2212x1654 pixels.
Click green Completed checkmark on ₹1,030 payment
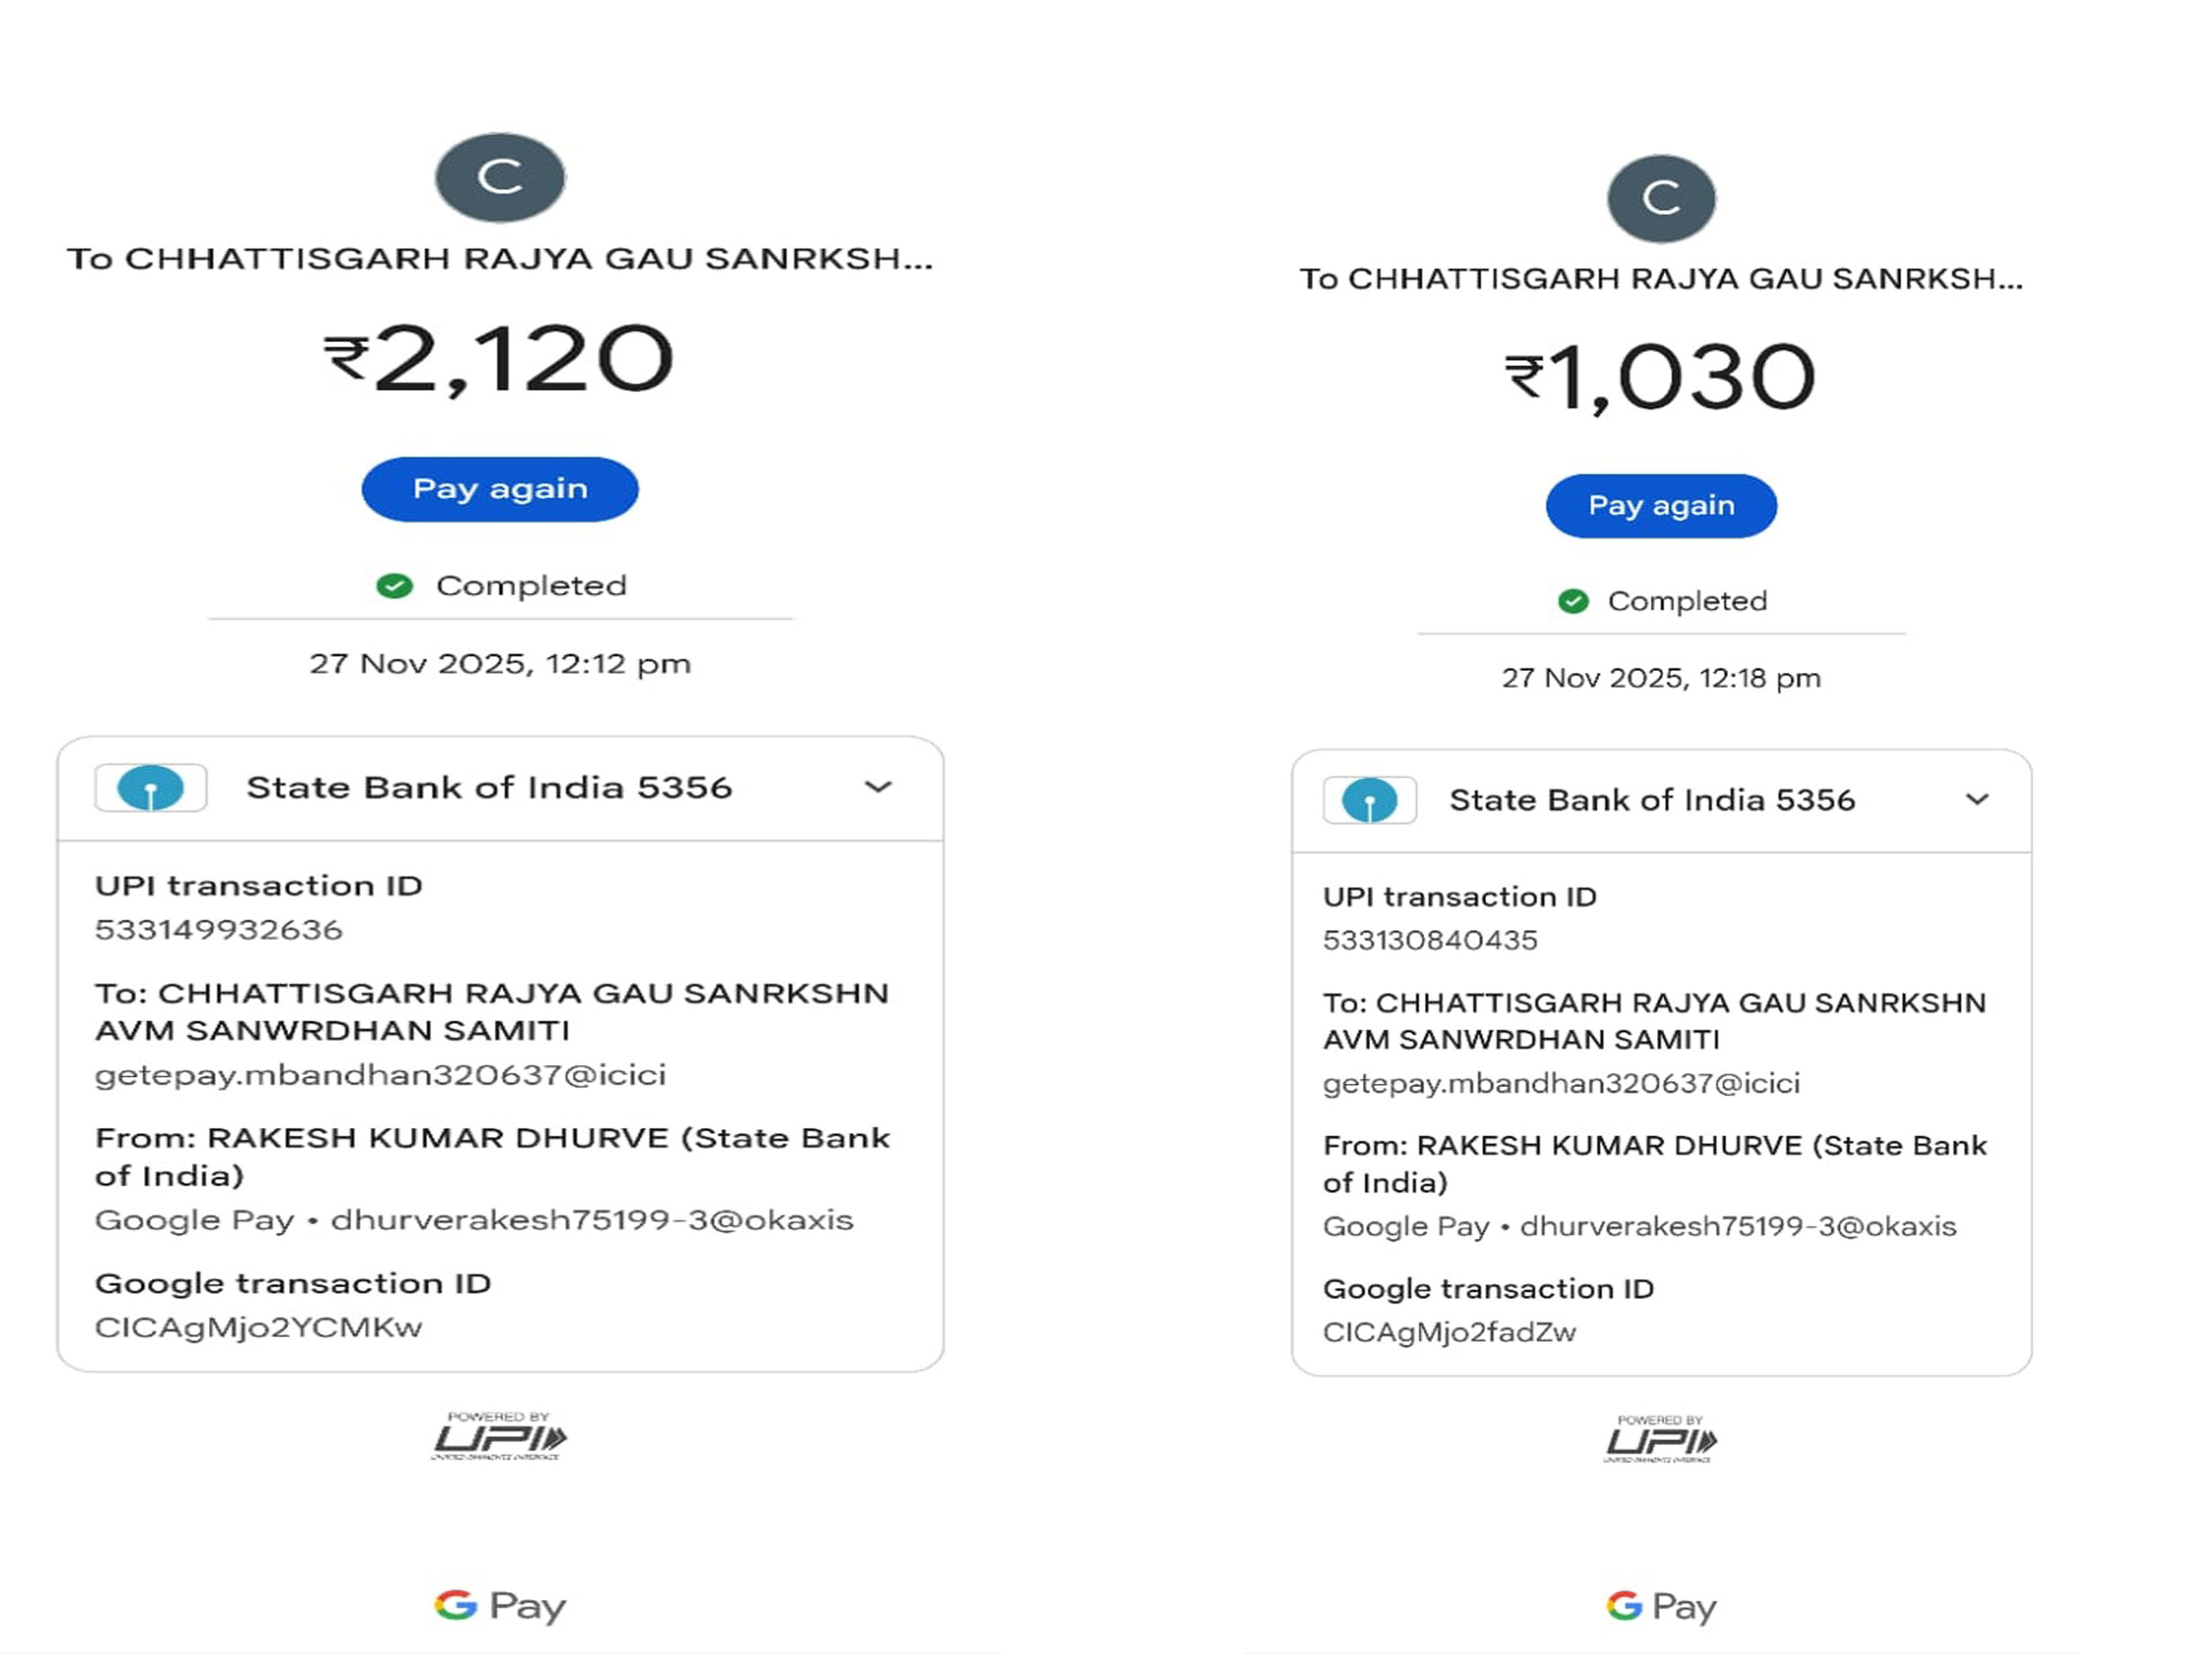coord(1573,601)
